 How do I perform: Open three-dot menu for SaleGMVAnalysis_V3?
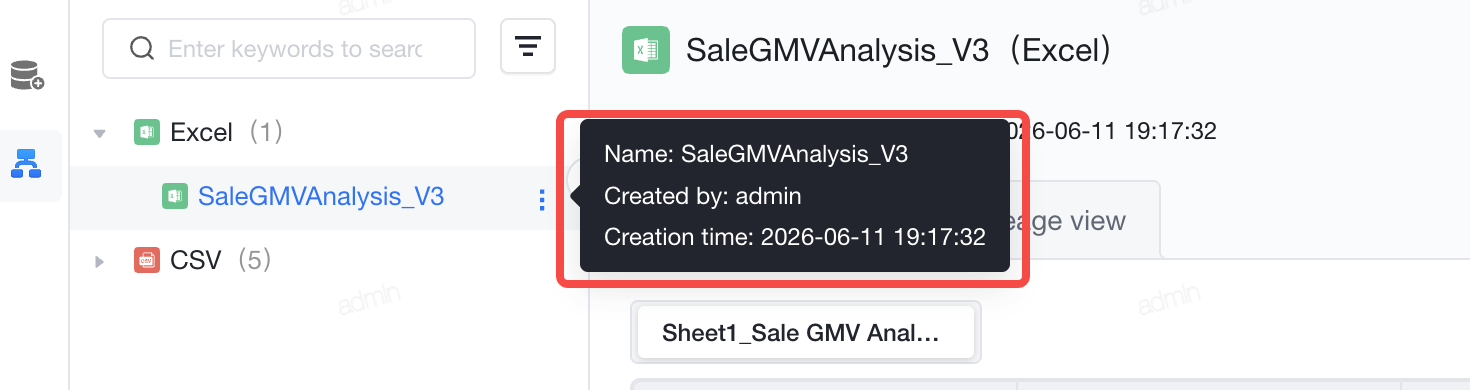pyautogui.click(x=542, y=200)
